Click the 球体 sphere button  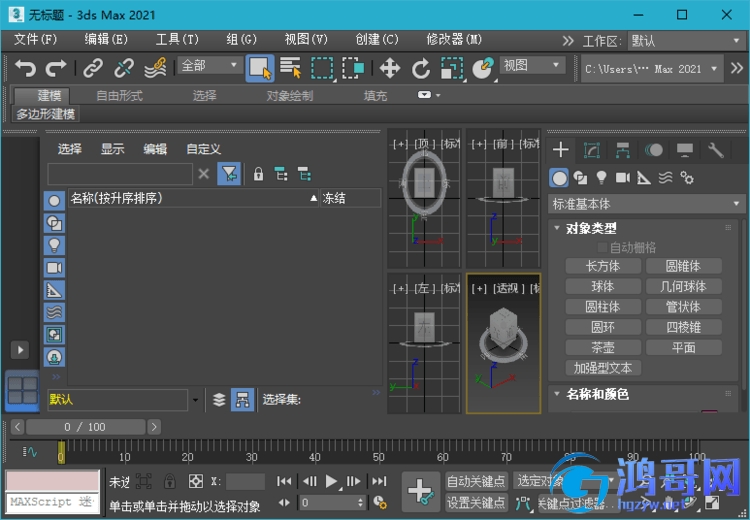(603, 287)
